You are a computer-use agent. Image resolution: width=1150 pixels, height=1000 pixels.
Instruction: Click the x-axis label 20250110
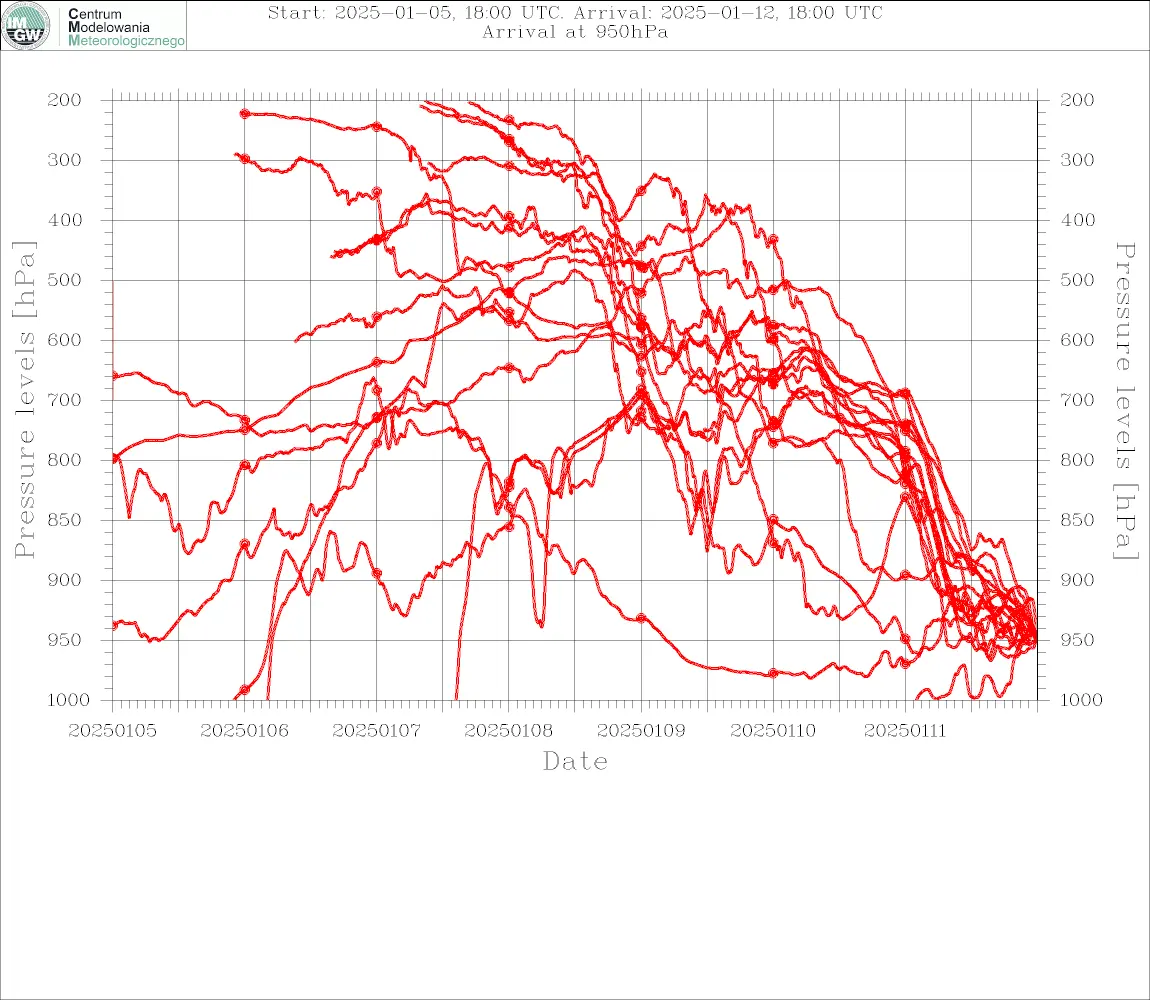(773, 731)
